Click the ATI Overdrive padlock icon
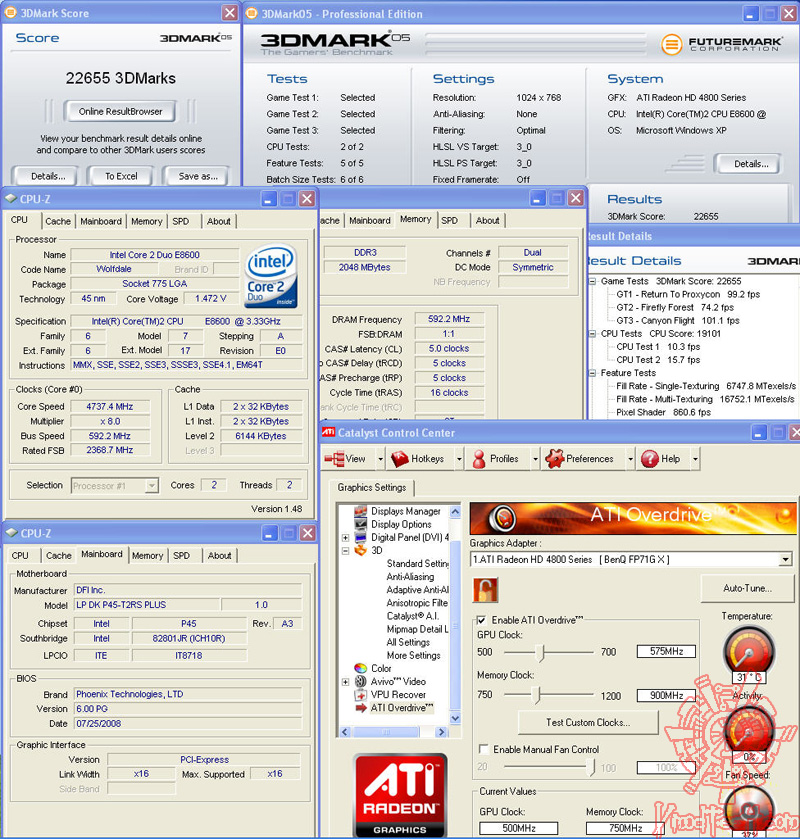The width and height of the screenshot is (800, 839). pyautogui.click(x=485, y=590)
